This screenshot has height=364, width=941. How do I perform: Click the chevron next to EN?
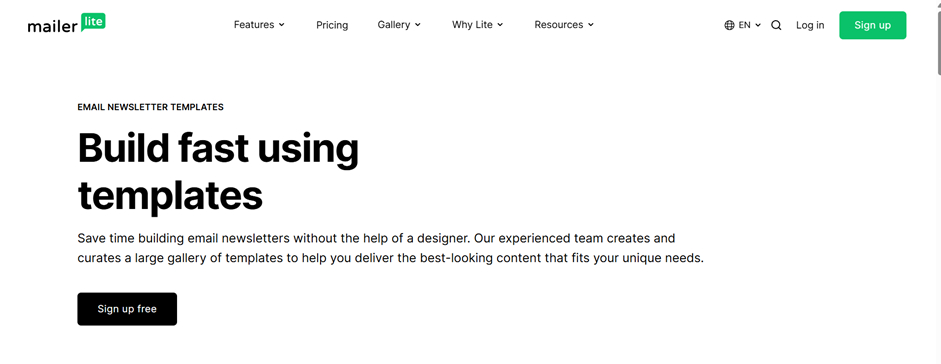(x=758, y=25)
